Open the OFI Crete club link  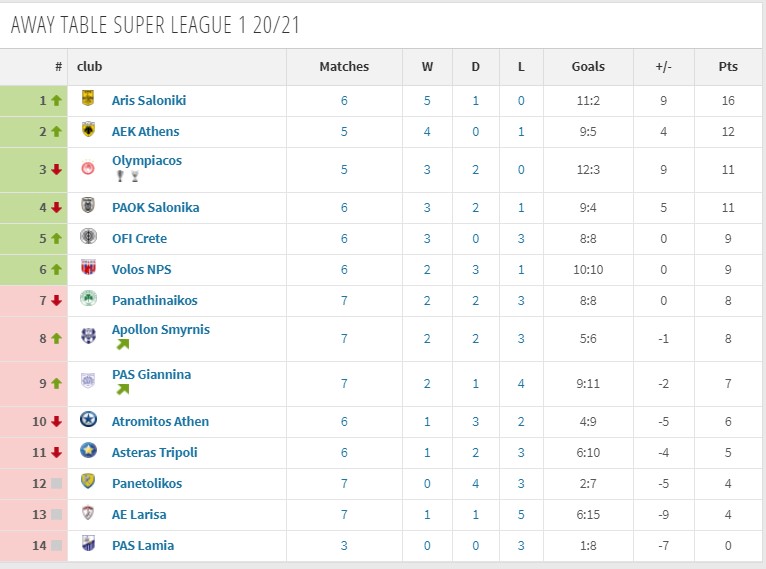139,238
